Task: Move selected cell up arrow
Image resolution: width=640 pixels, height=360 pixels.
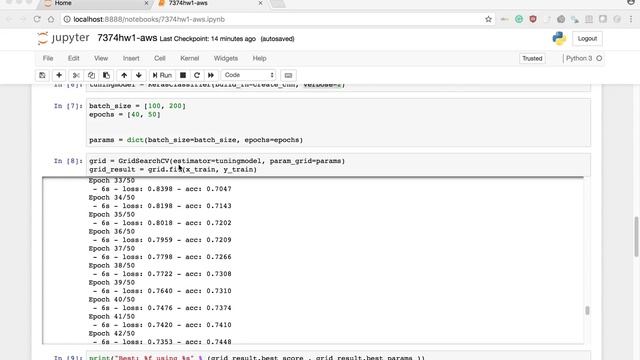Action: (x=124, y=76)
